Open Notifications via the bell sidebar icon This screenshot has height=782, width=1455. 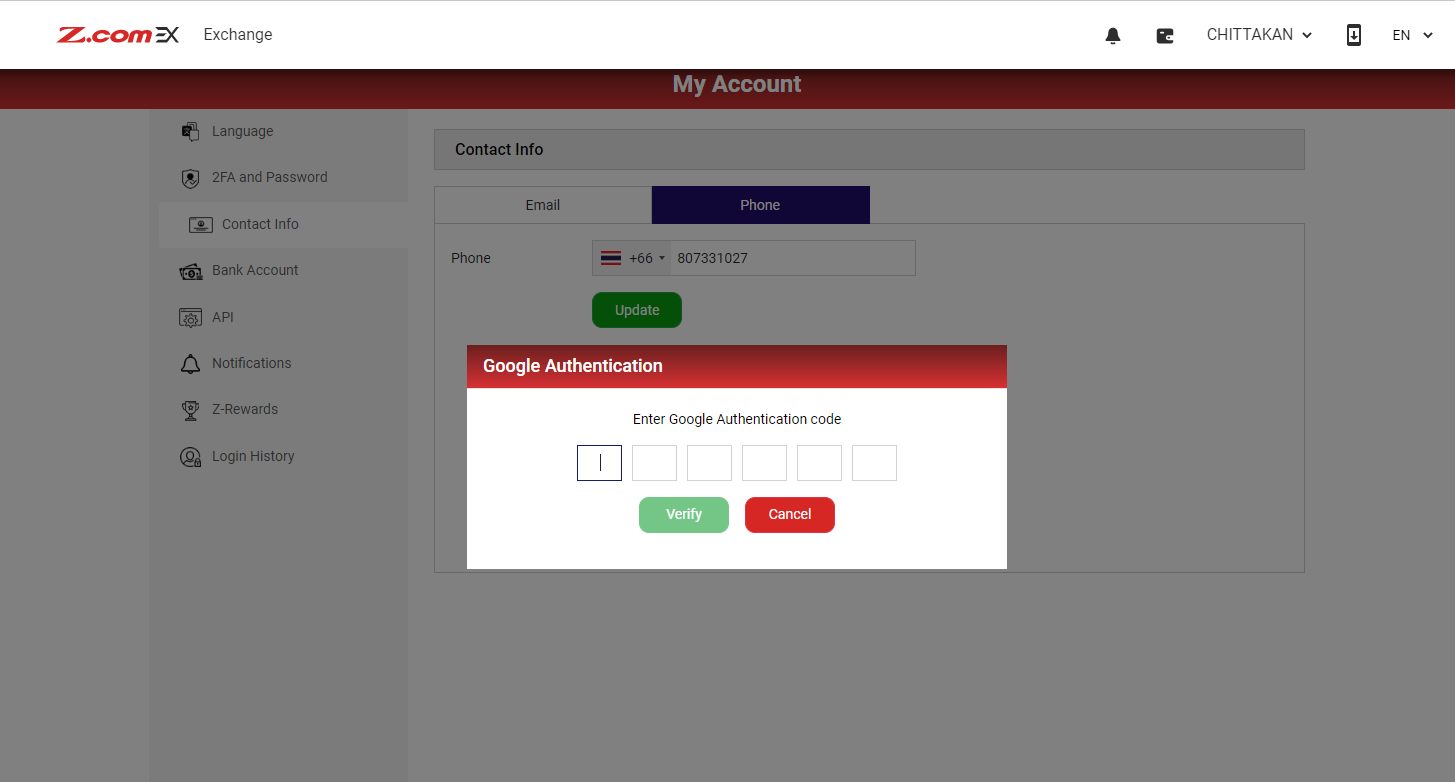(x=190, y=363)
